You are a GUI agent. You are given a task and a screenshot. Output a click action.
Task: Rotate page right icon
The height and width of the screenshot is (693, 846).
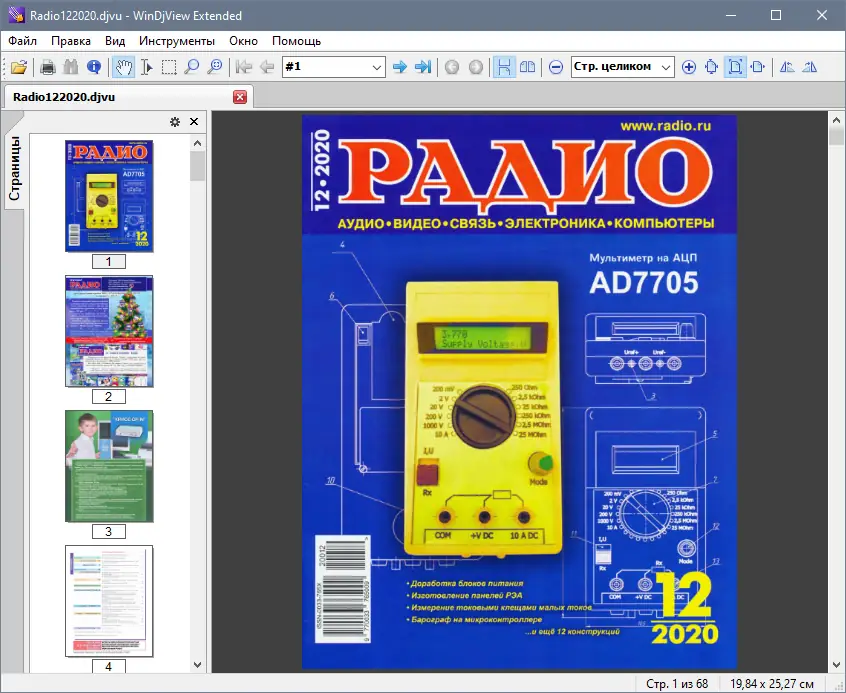click(x=810, y=67)
